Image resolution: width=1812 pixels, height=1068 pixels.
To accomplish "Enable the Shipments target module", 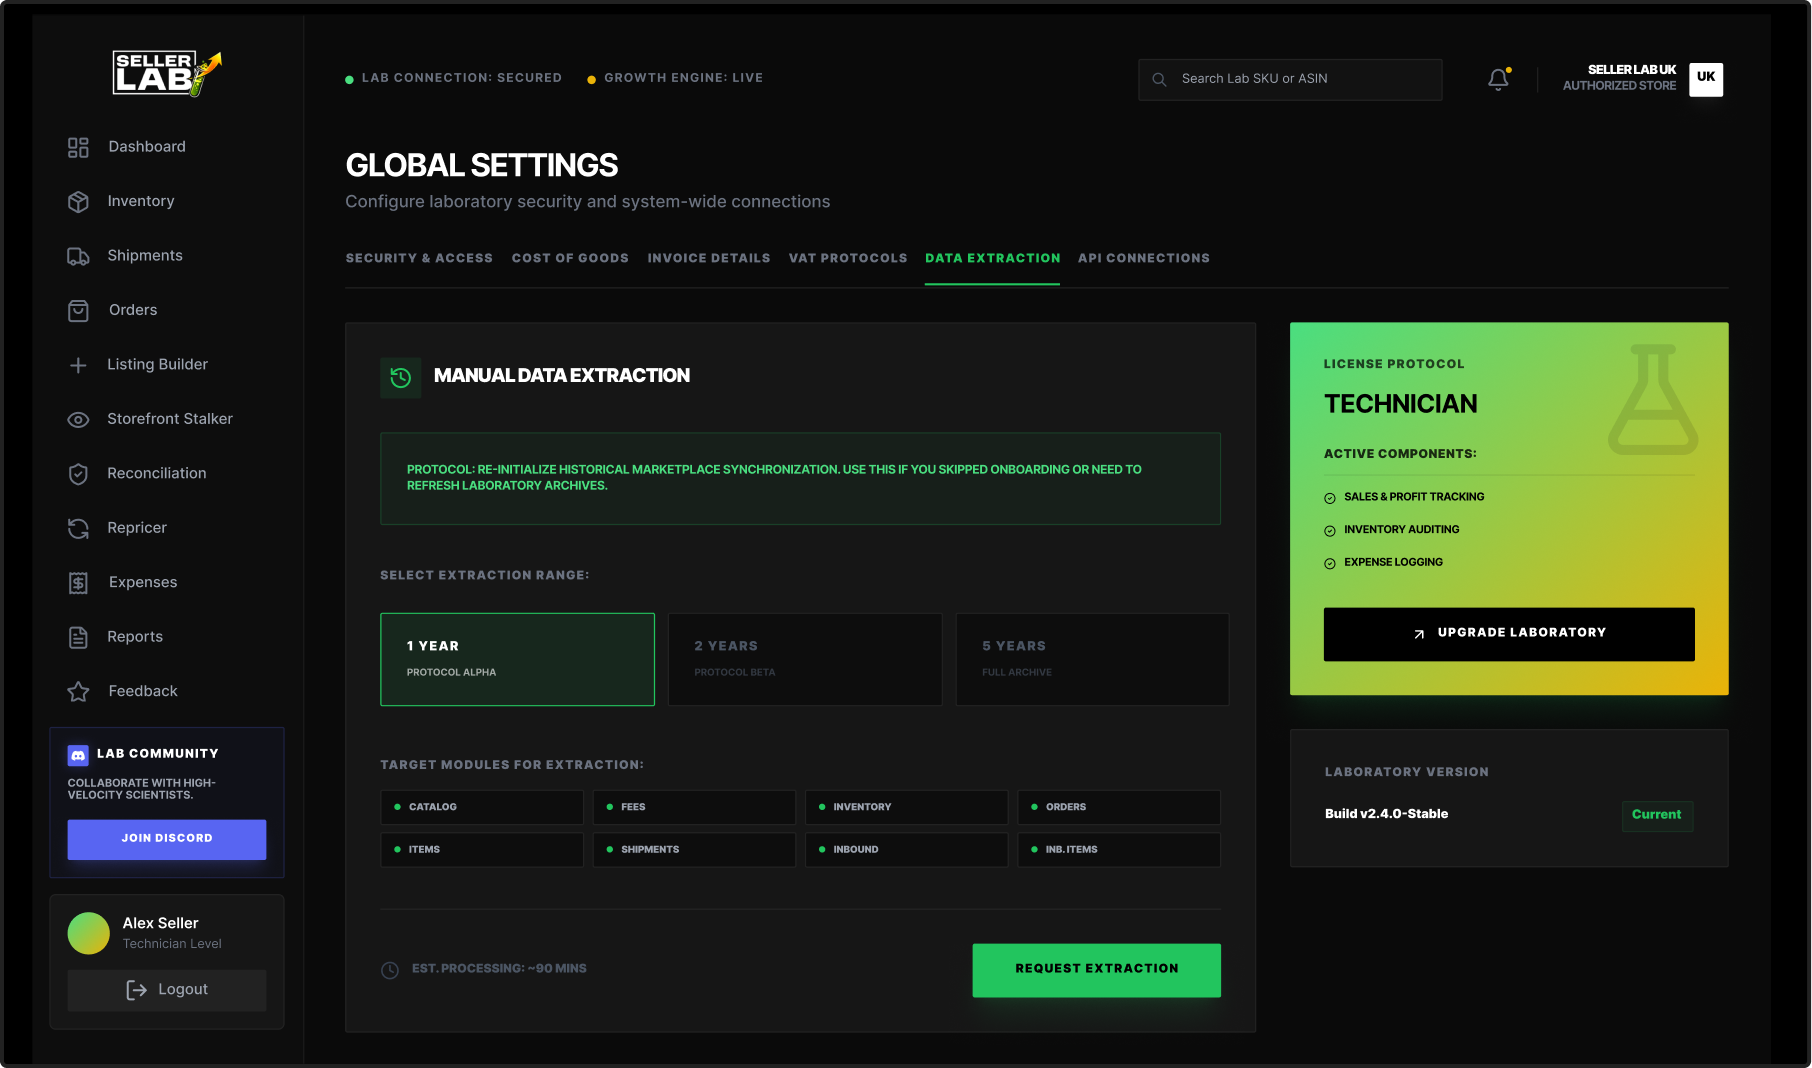I will pos(694,849).
